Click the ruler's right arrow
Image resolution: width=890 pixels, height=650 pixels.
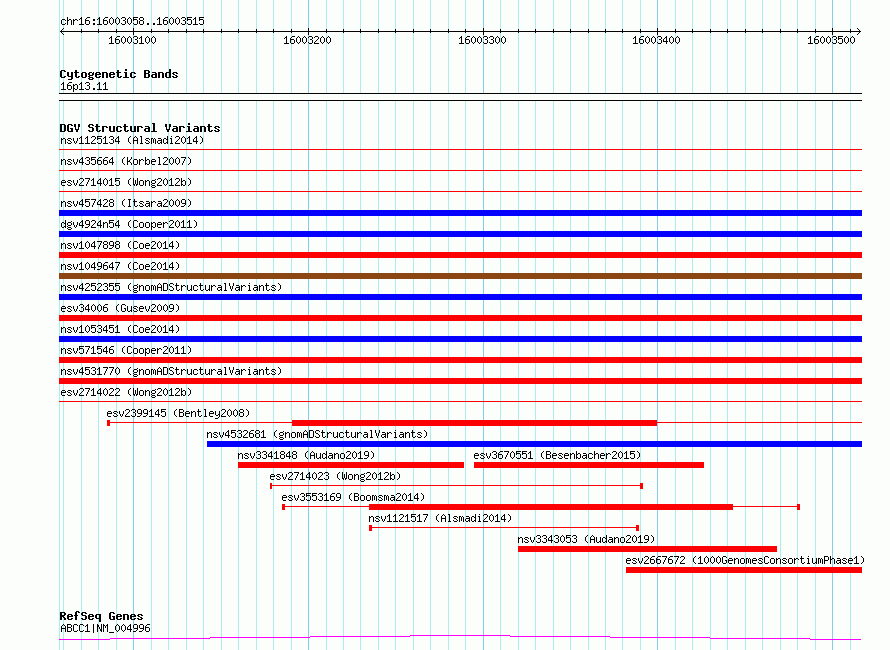(859, 31)
